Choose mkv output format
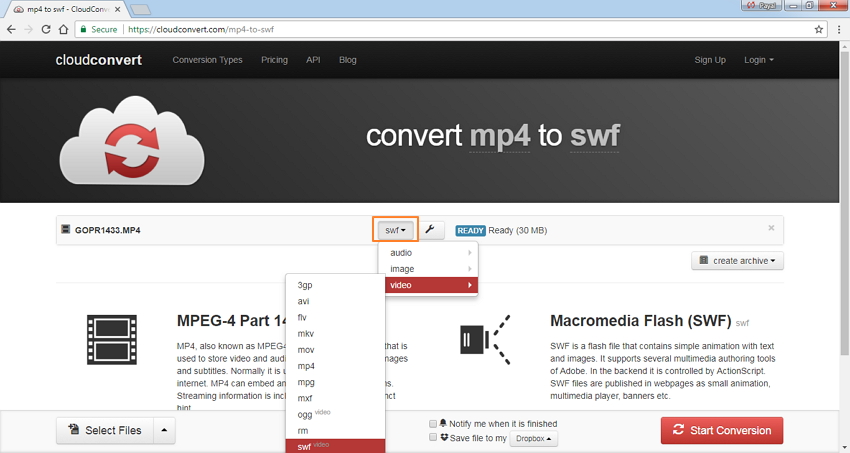Image resolution: width=850 pixels, height=453 pixels. pyautogui.click(x=335, y=334)
